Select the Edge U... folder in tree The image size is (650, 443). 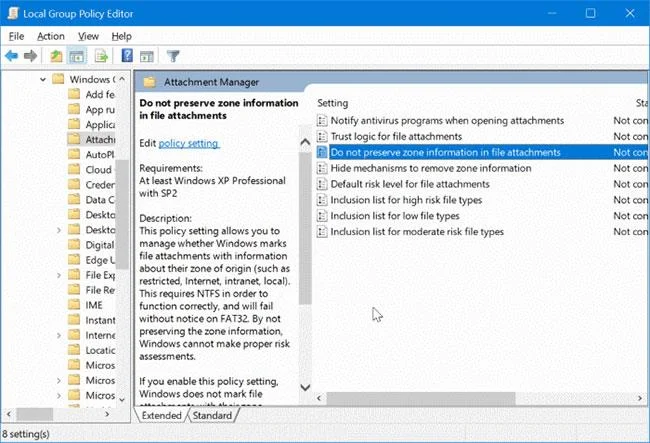pos(91,260)
